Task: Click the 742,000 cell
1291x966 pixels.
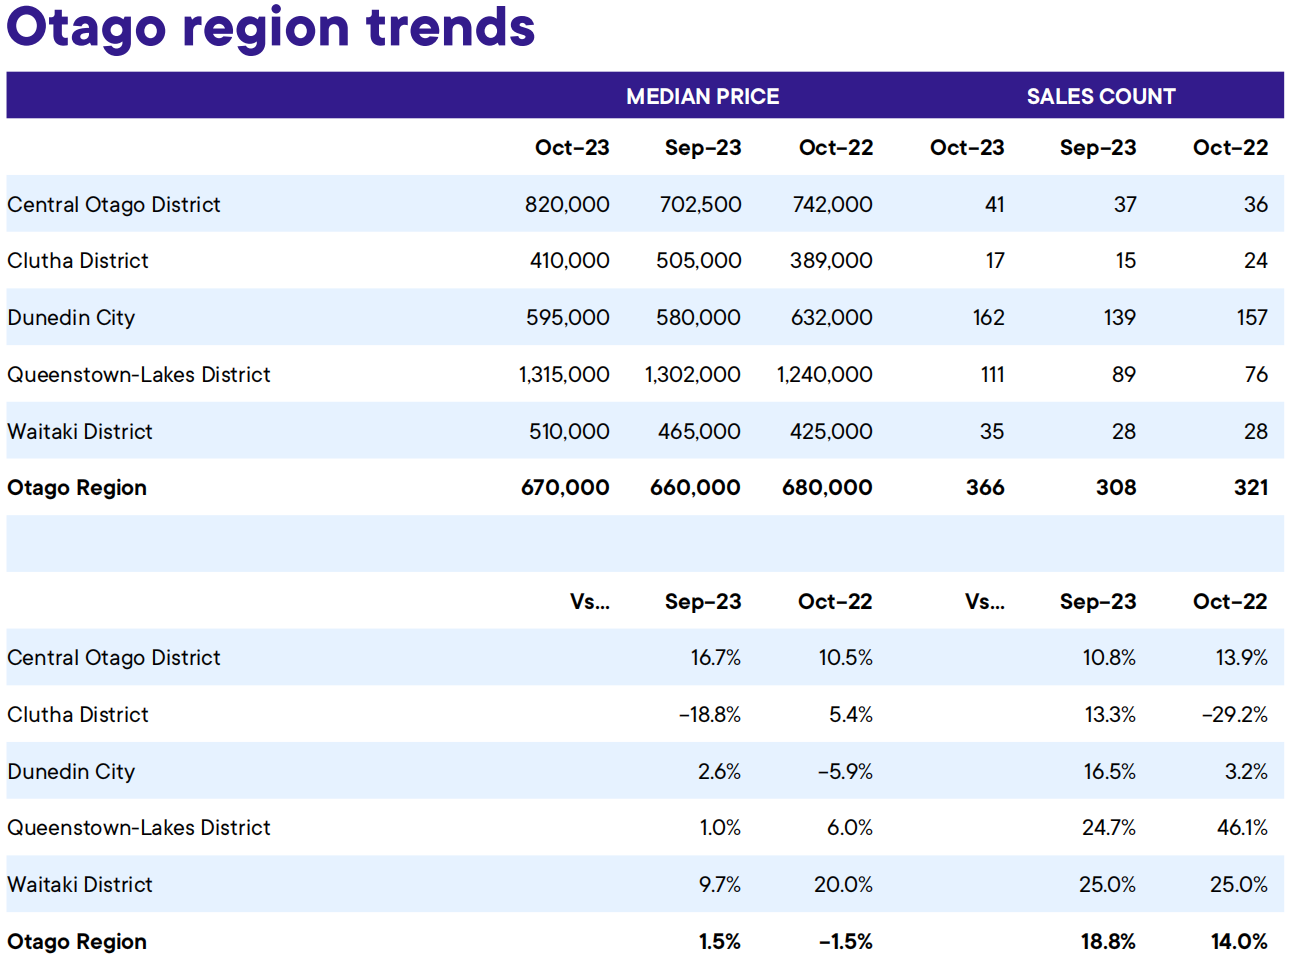Action: (x=832, y=204)
